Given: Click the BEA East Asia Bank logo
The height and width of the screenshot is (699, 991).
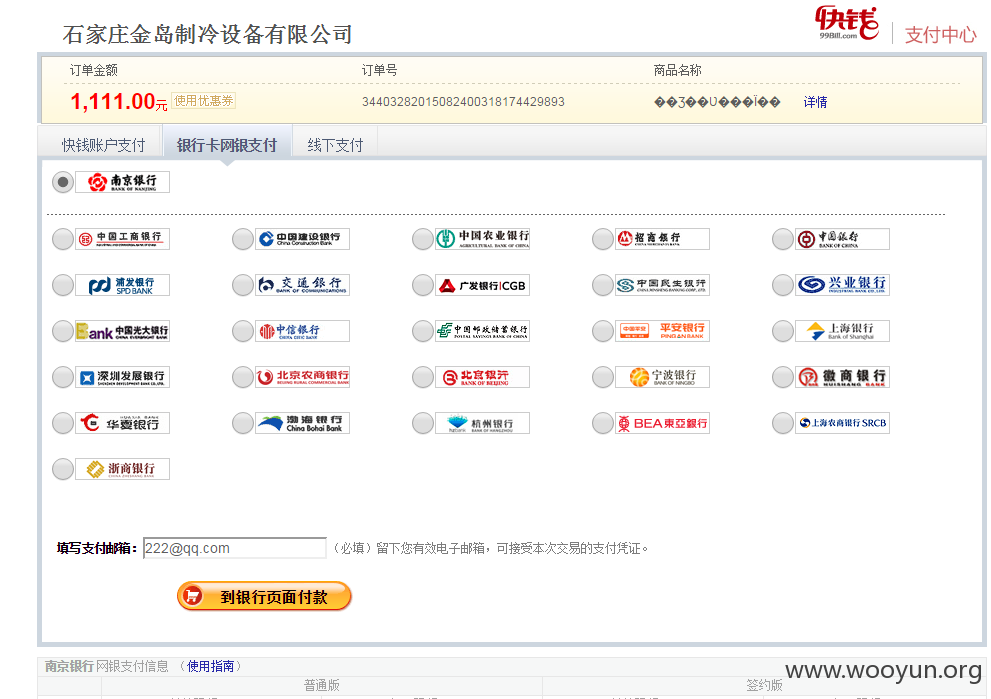Looking at the screenshot, I should [x=662, y=423].
